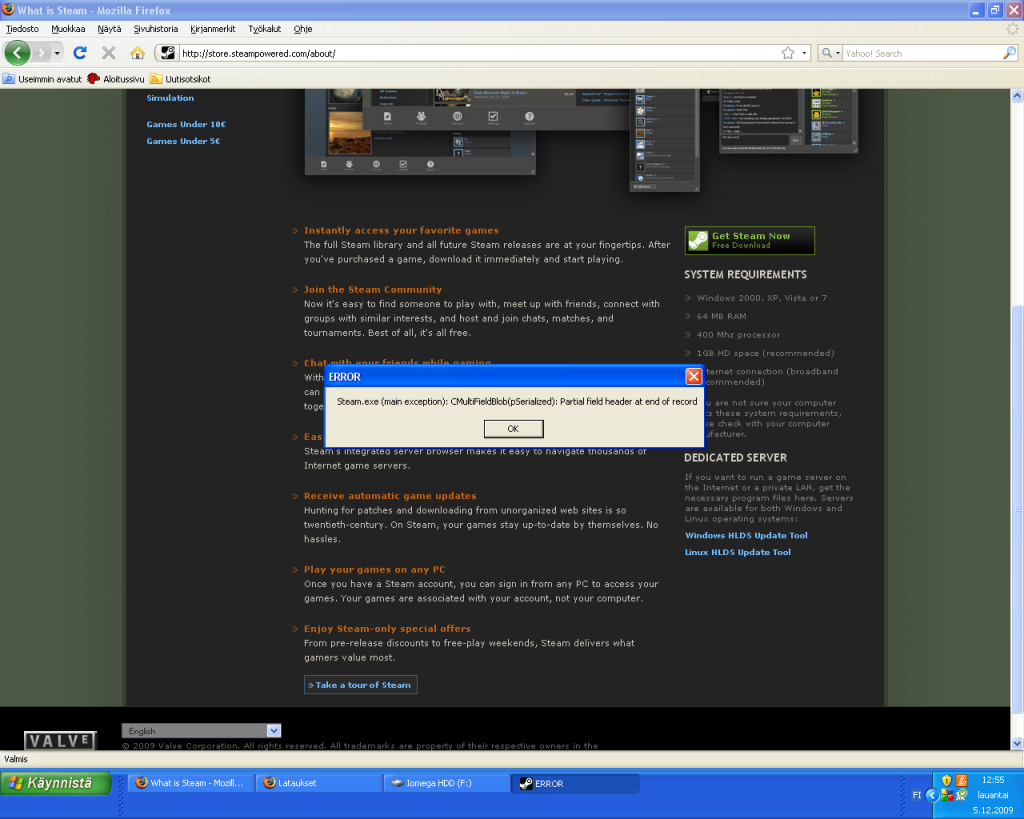Open the Sivuhistoria menu
1024x819 pixels.
tap(155, 29)
